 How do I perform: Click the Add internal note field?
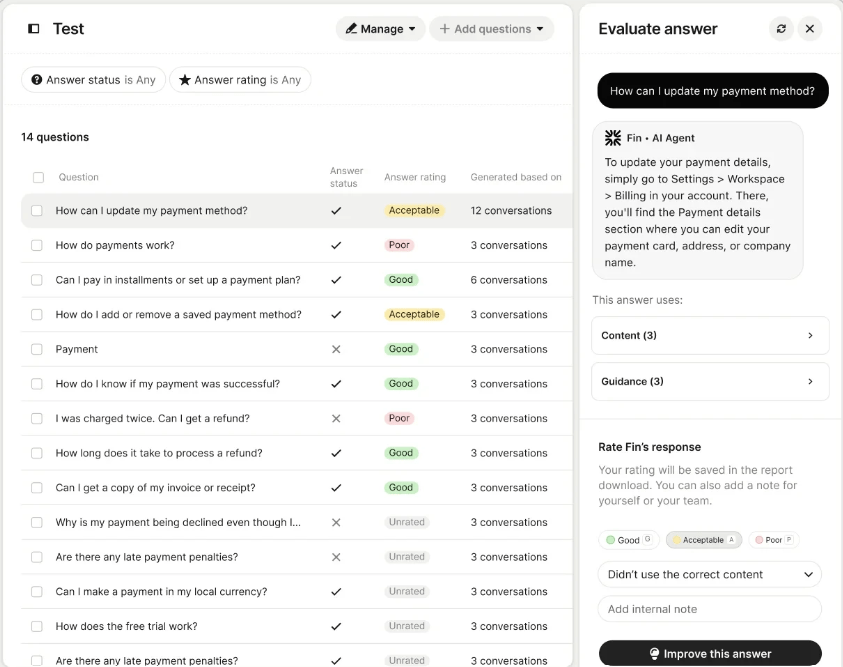tap(709, 609)
